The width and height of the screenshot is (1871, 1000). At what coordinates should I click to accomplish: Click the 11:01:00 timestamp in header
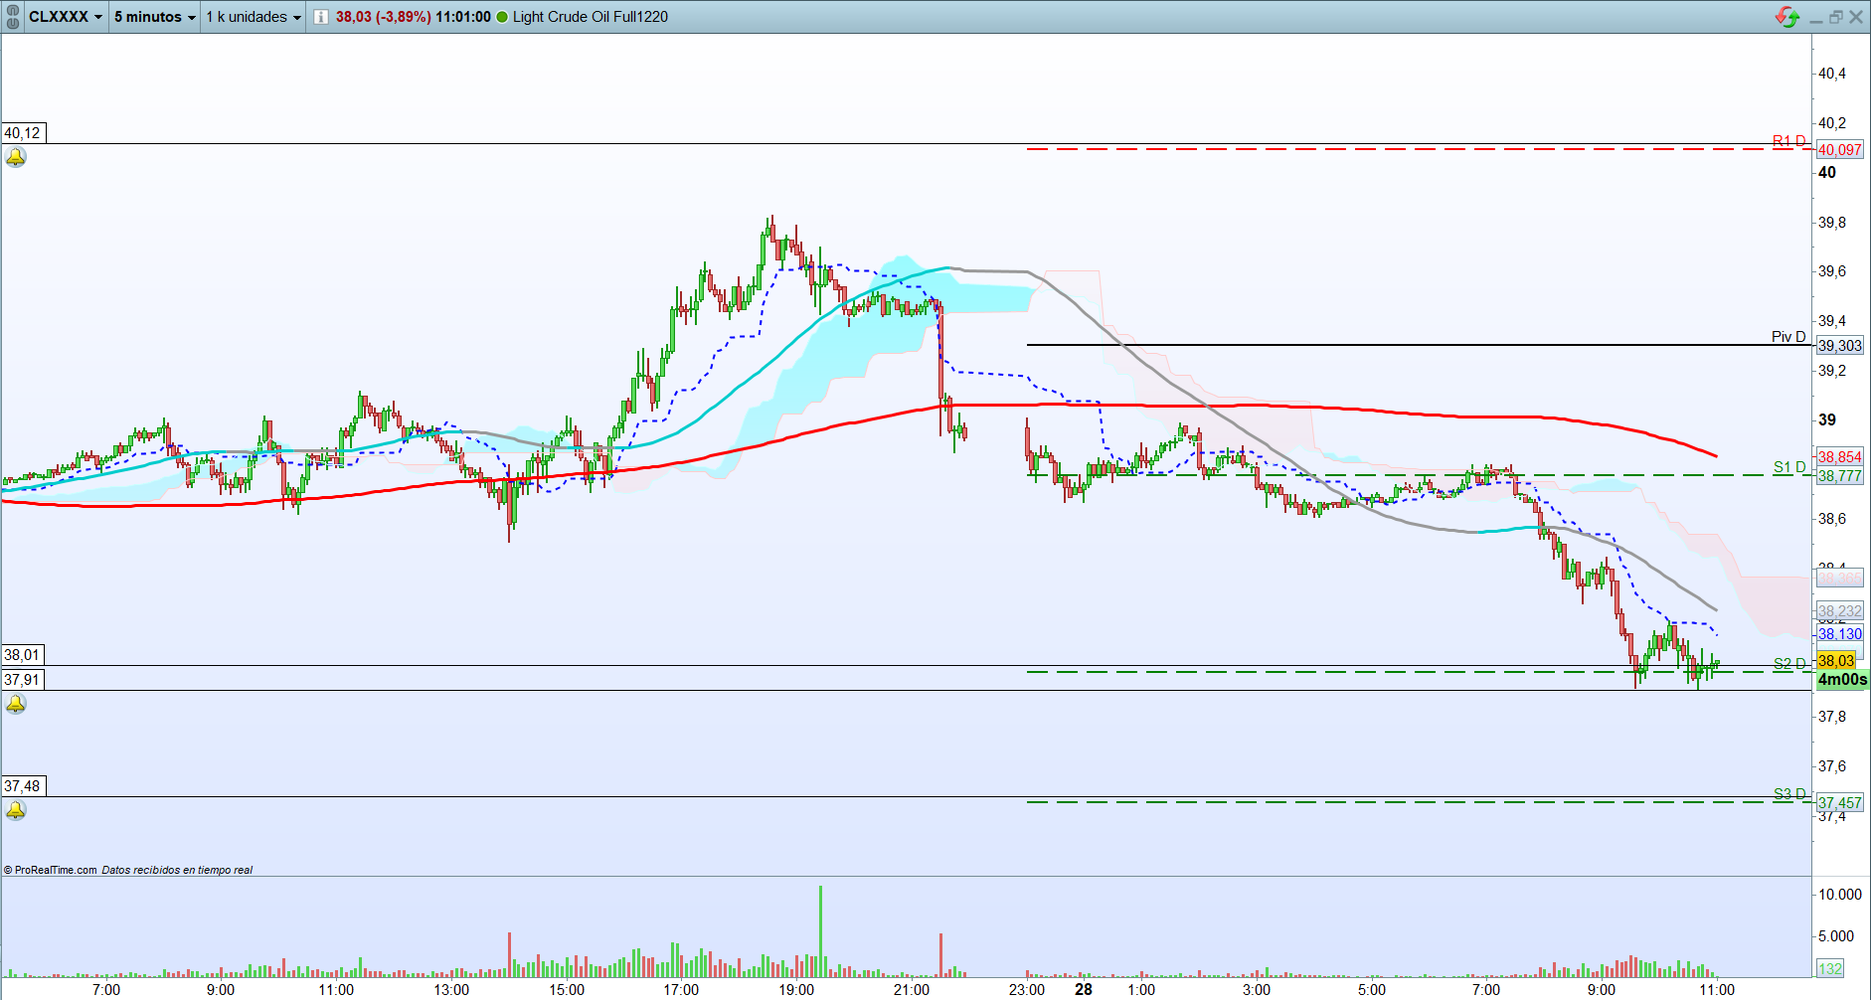pyautogui.click(x=463, y=17)
